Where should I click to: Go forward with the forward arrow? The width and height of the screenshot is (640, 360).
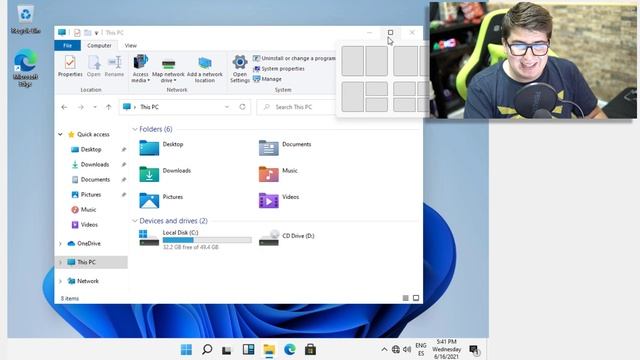click(x=80, y=107)
